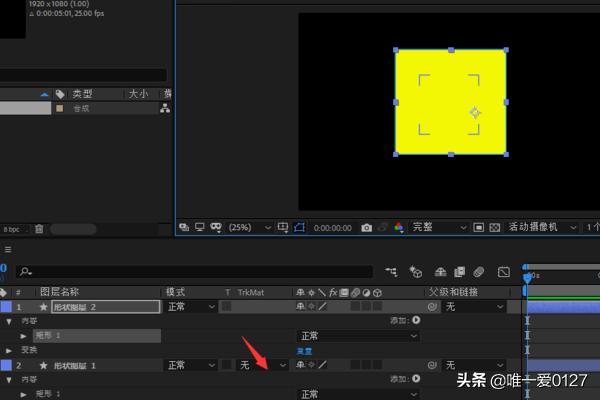Click the flowchart icon beside the composition item
The width and height of the screenshot is (600, 400).
(165, 108)
